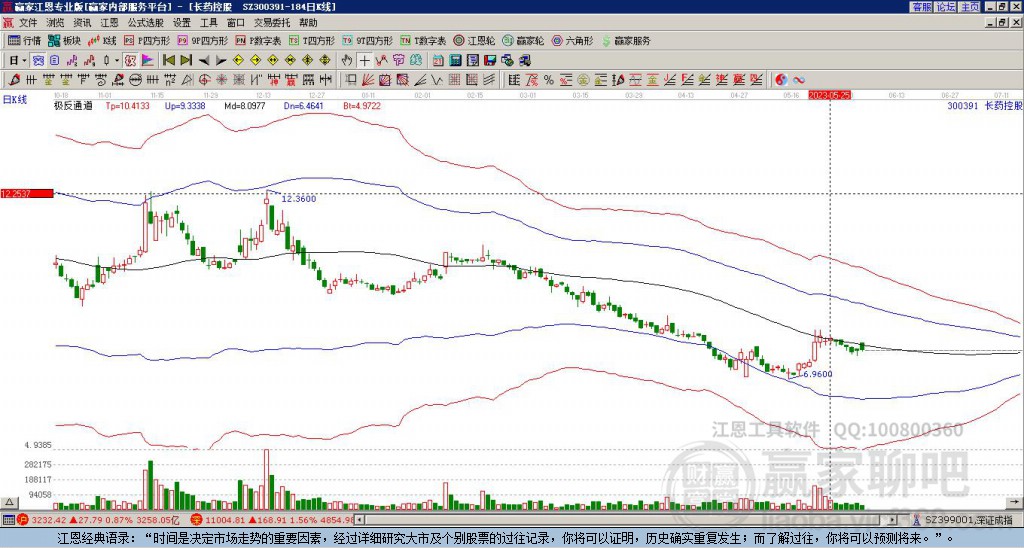The image size is (1024, 548).
Task: Jump to first bar arrow icon
Action: pyautogui.click(x=168, y=60)
